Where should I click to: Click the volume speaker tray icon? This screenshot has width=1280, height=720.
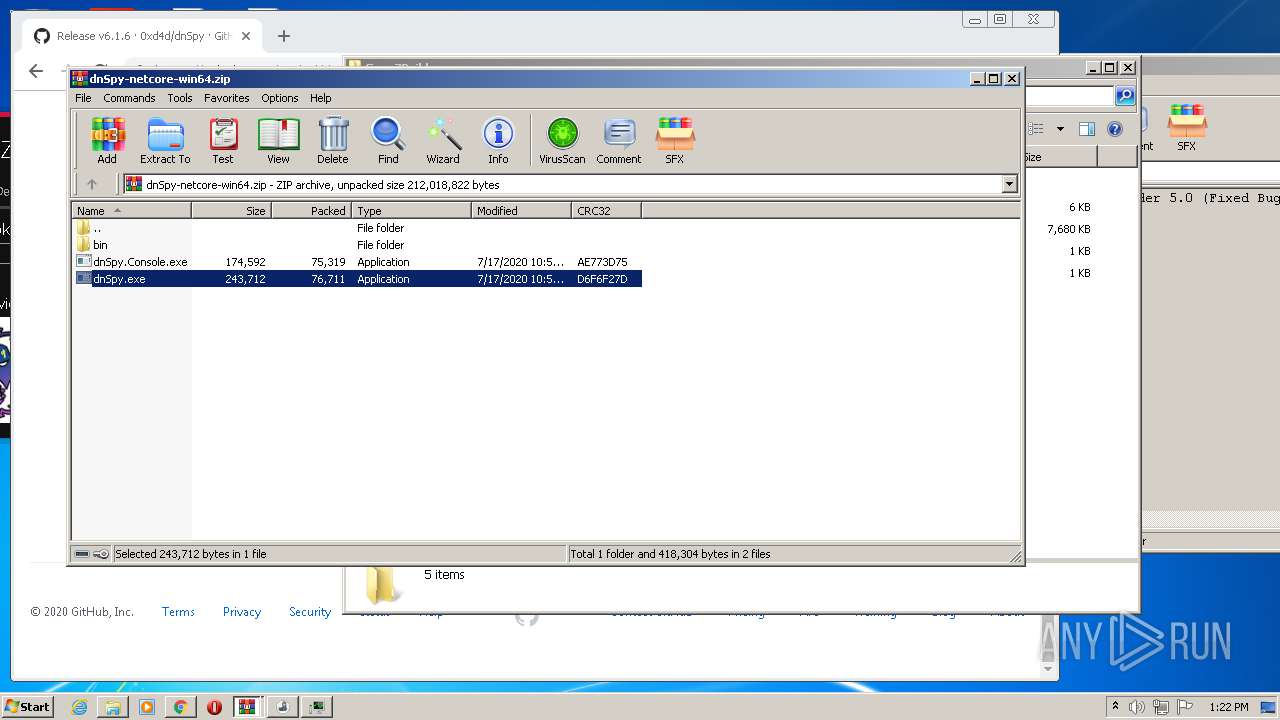(x=1137, y=707)
